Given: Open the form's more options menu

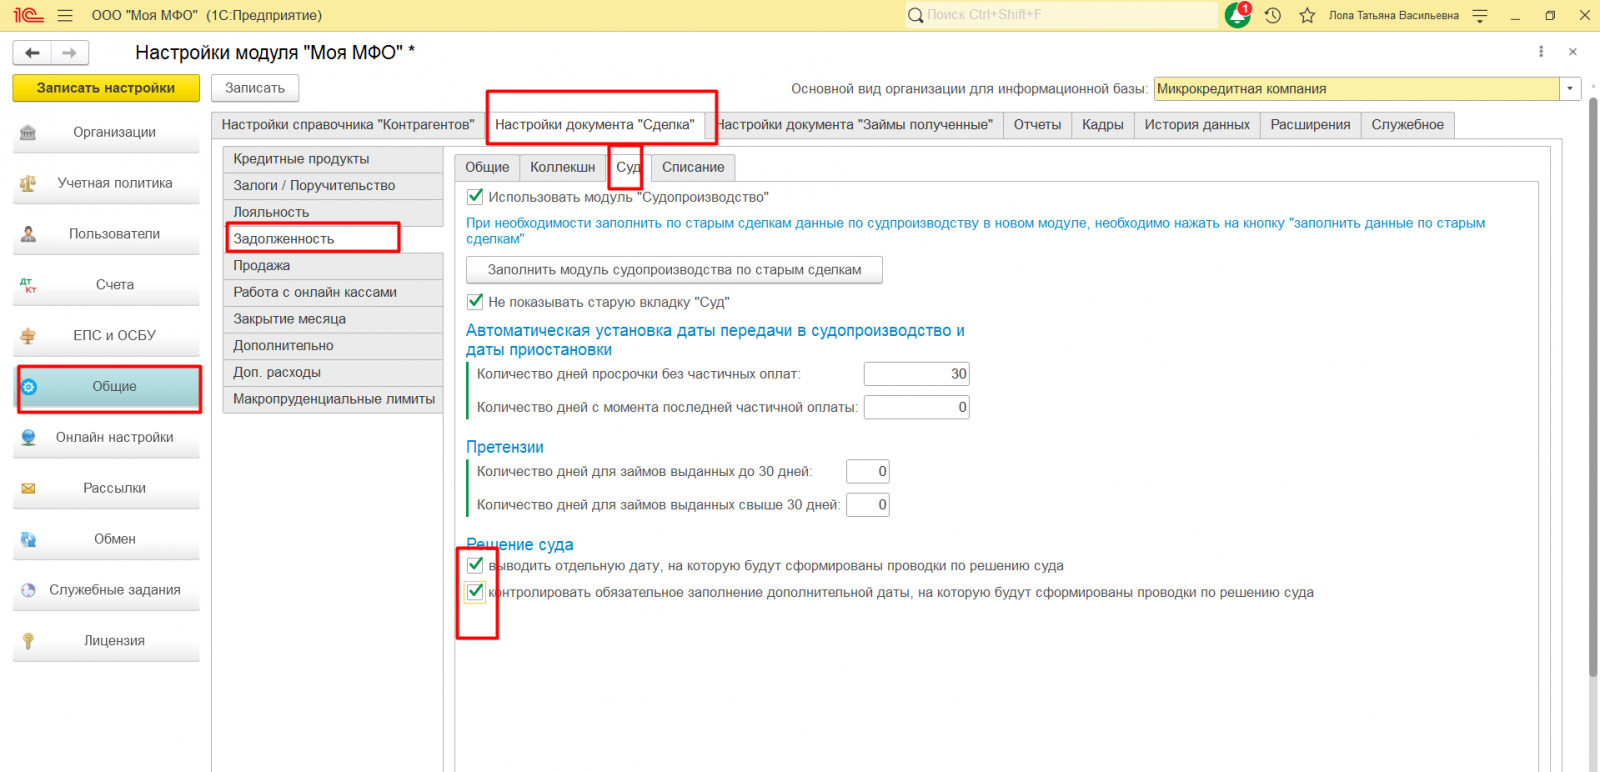Looking at the screenshot, I should [1541, 52].
